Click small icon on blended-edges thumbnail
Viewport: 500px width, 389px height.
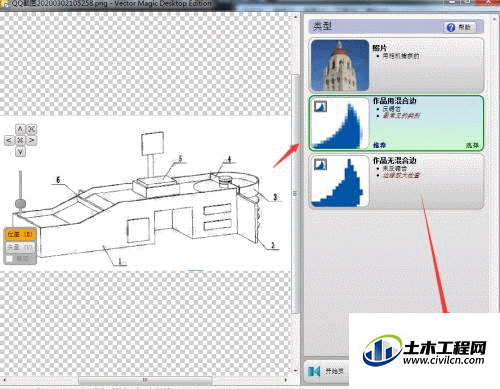[321, 106]
